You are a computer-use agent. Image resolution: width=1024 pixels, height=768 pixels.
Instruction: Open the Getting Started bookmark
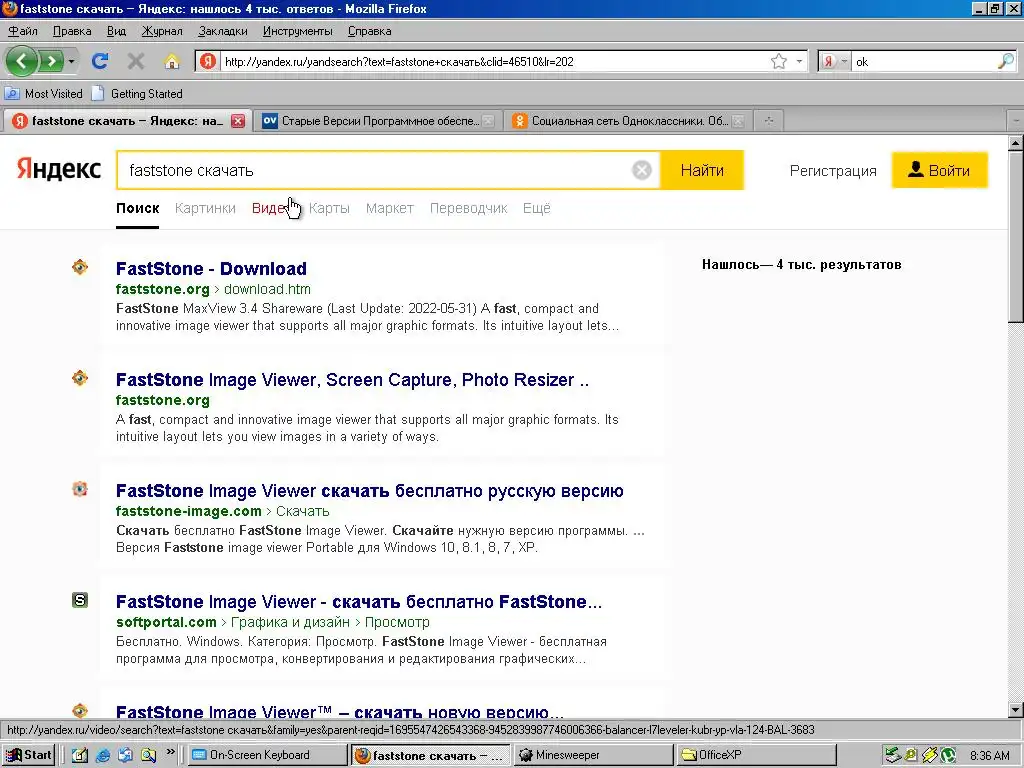pyautogui.click(x=137, y=93)
